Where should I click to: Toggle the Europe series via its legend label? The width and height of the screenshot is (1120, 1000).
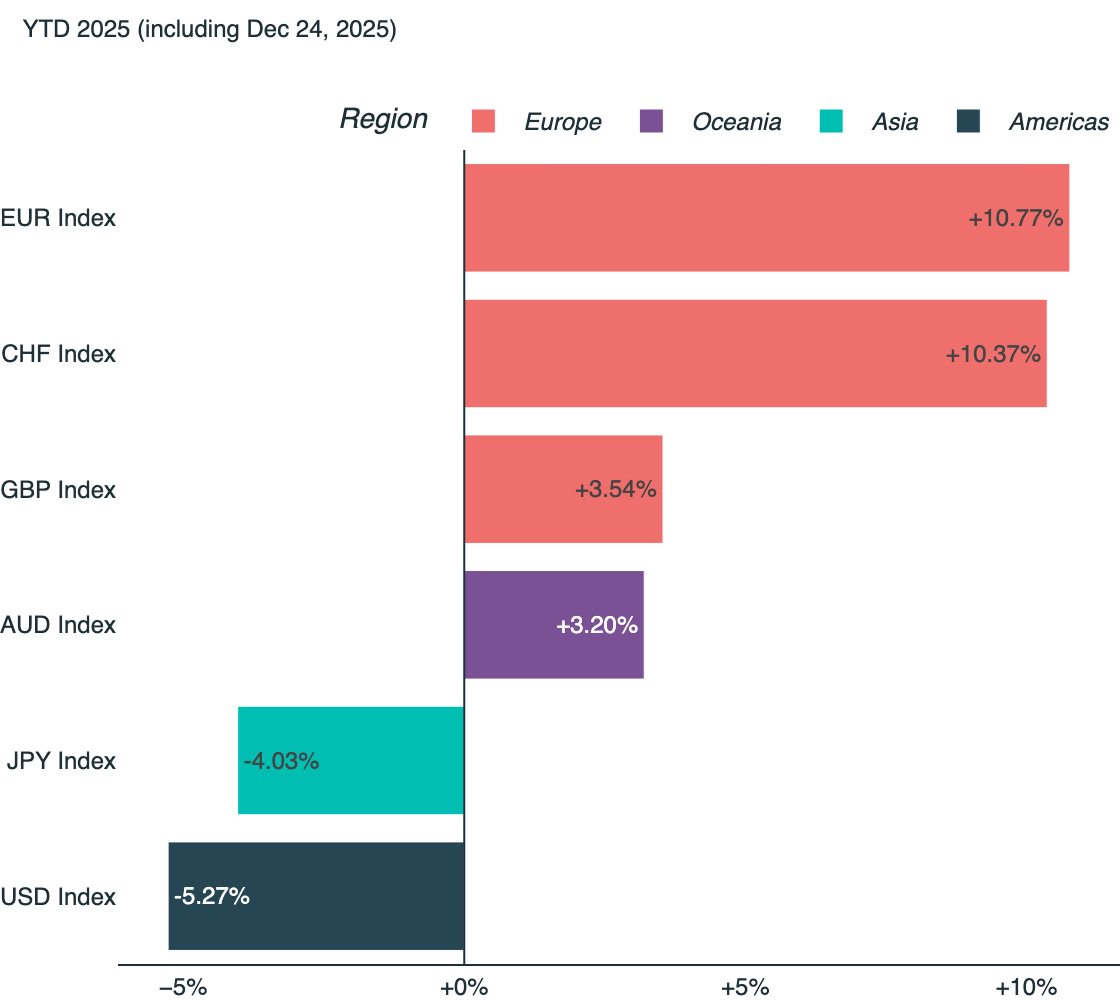(x=563, y=122)
